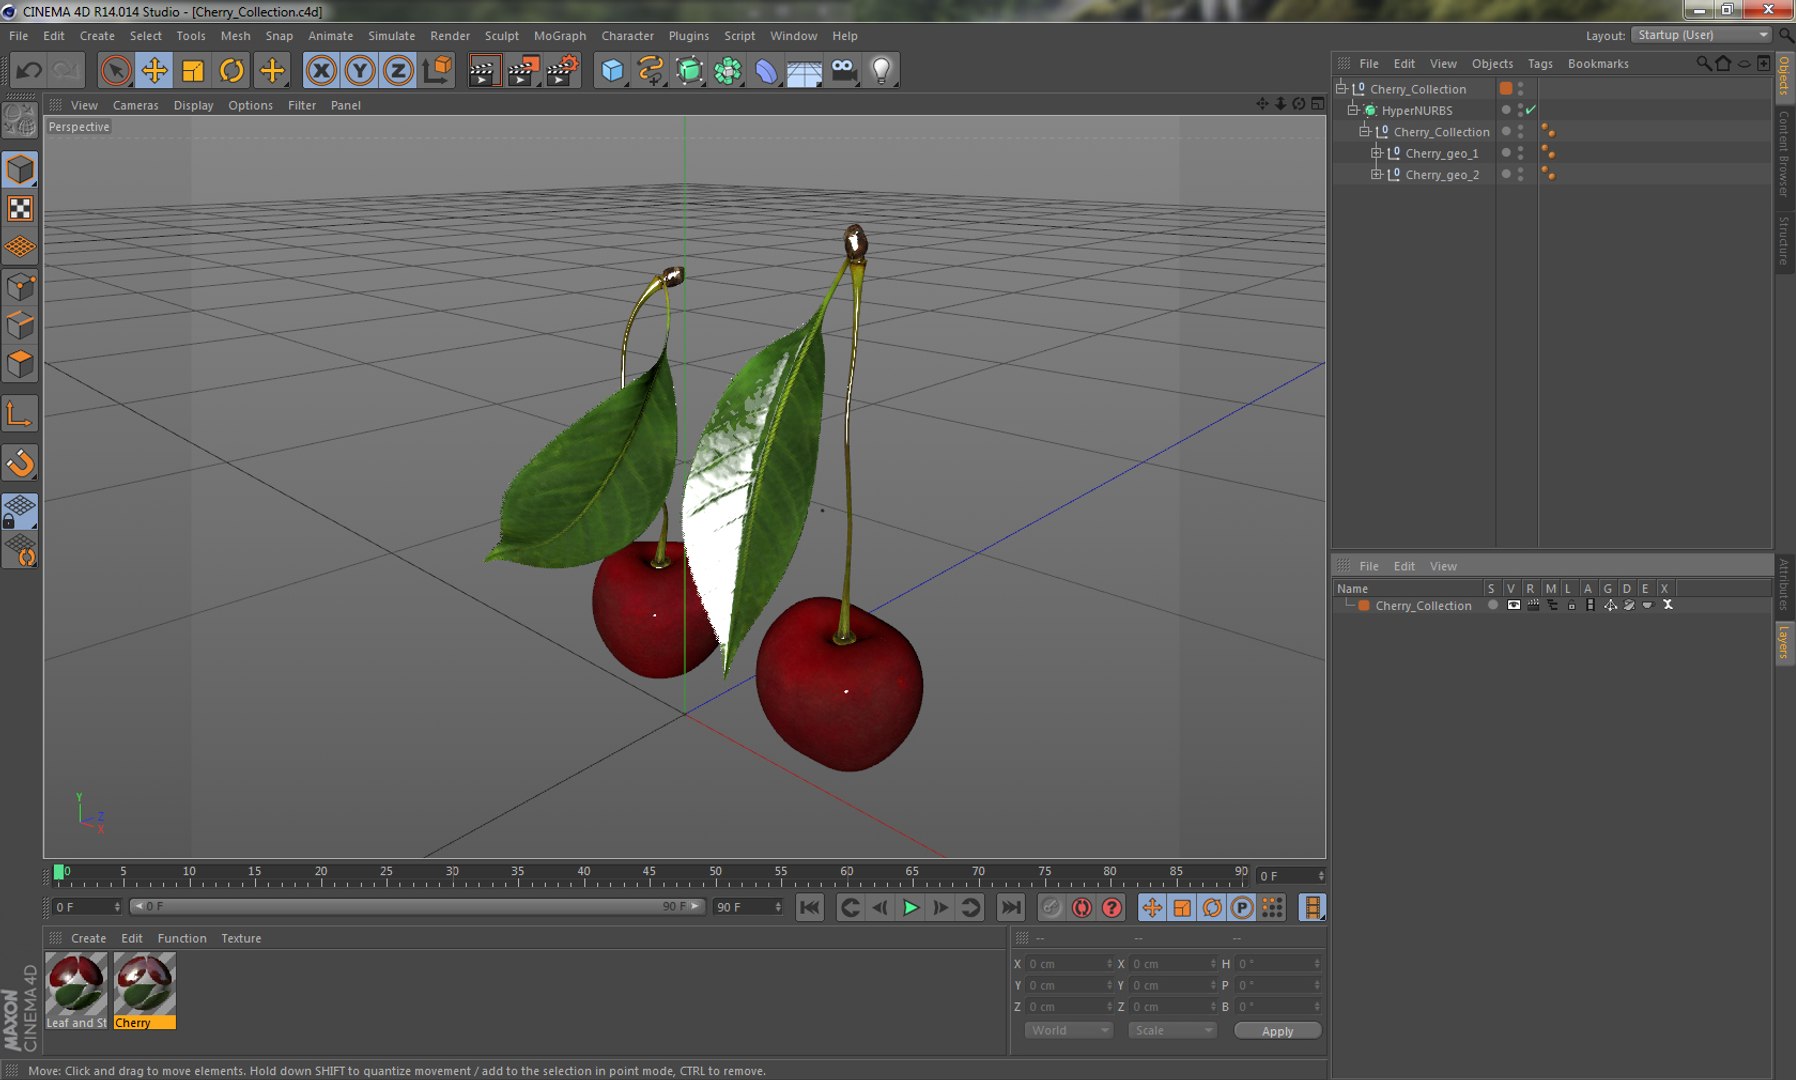Go to end of animation
This screenshot has width=1796, height=1080.
1011,907
